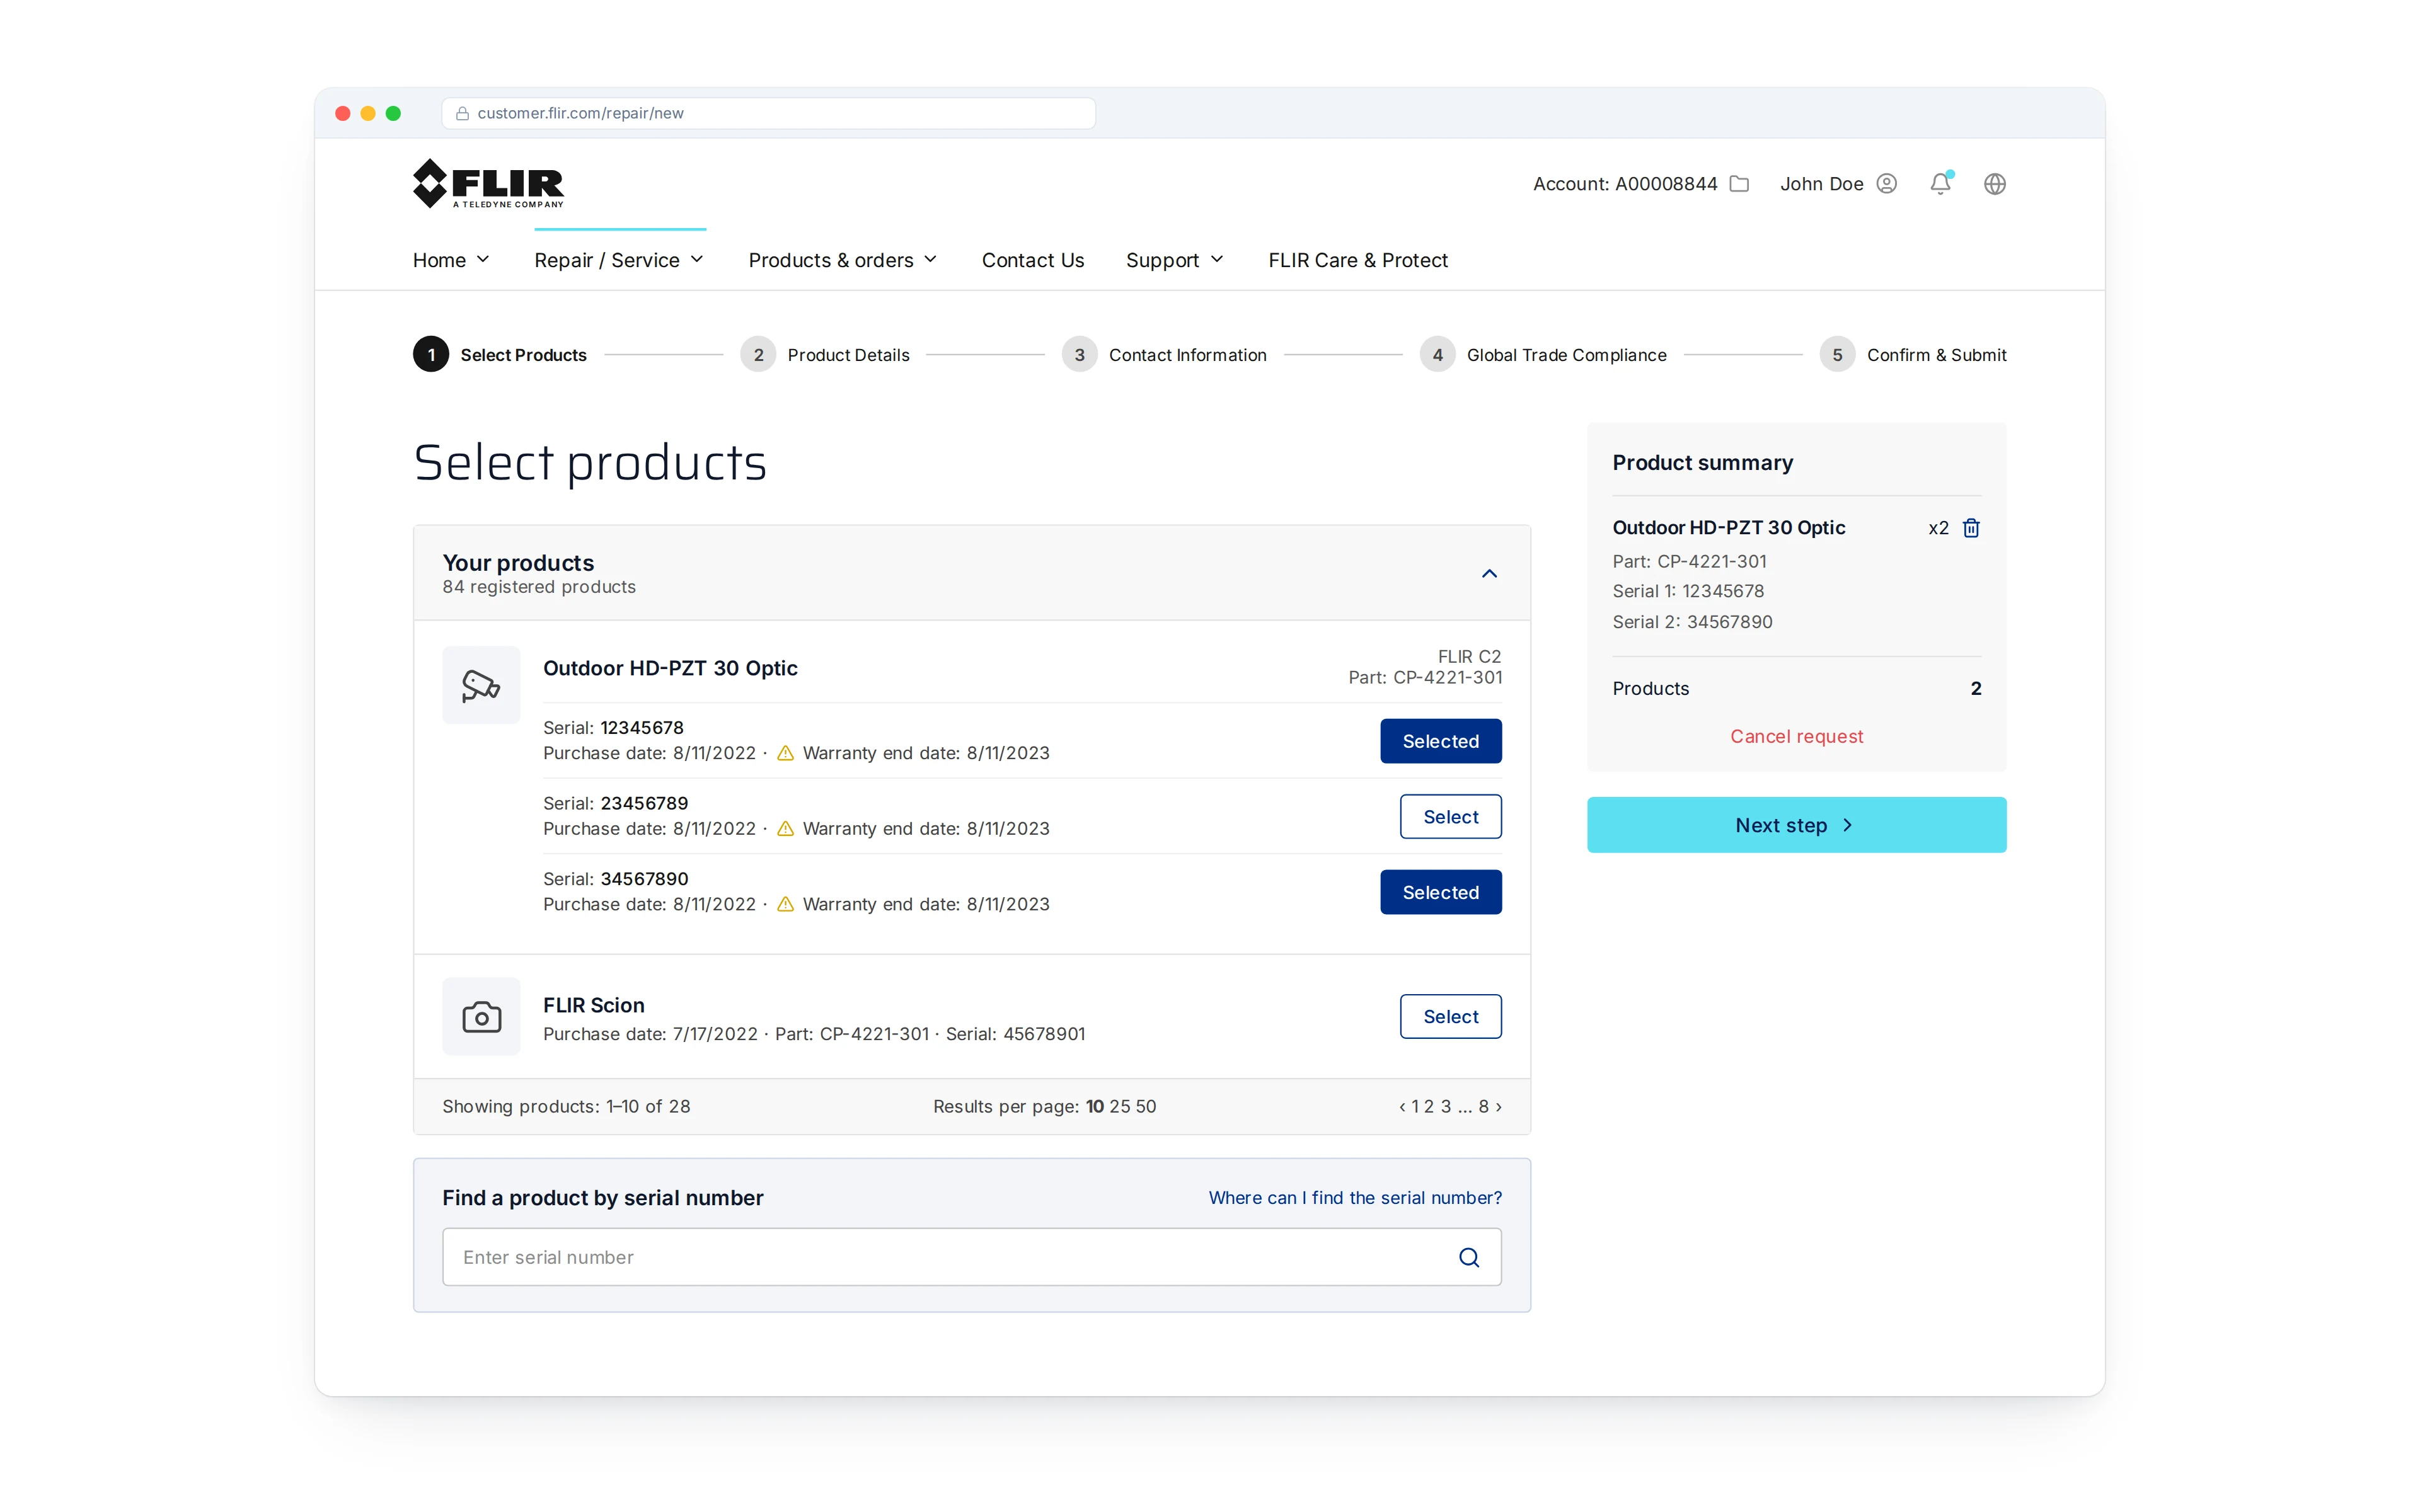This screenshot has width=2420, height=1512.
Task: Open the John Doe user profile icon
Action: click(1886, 184)
